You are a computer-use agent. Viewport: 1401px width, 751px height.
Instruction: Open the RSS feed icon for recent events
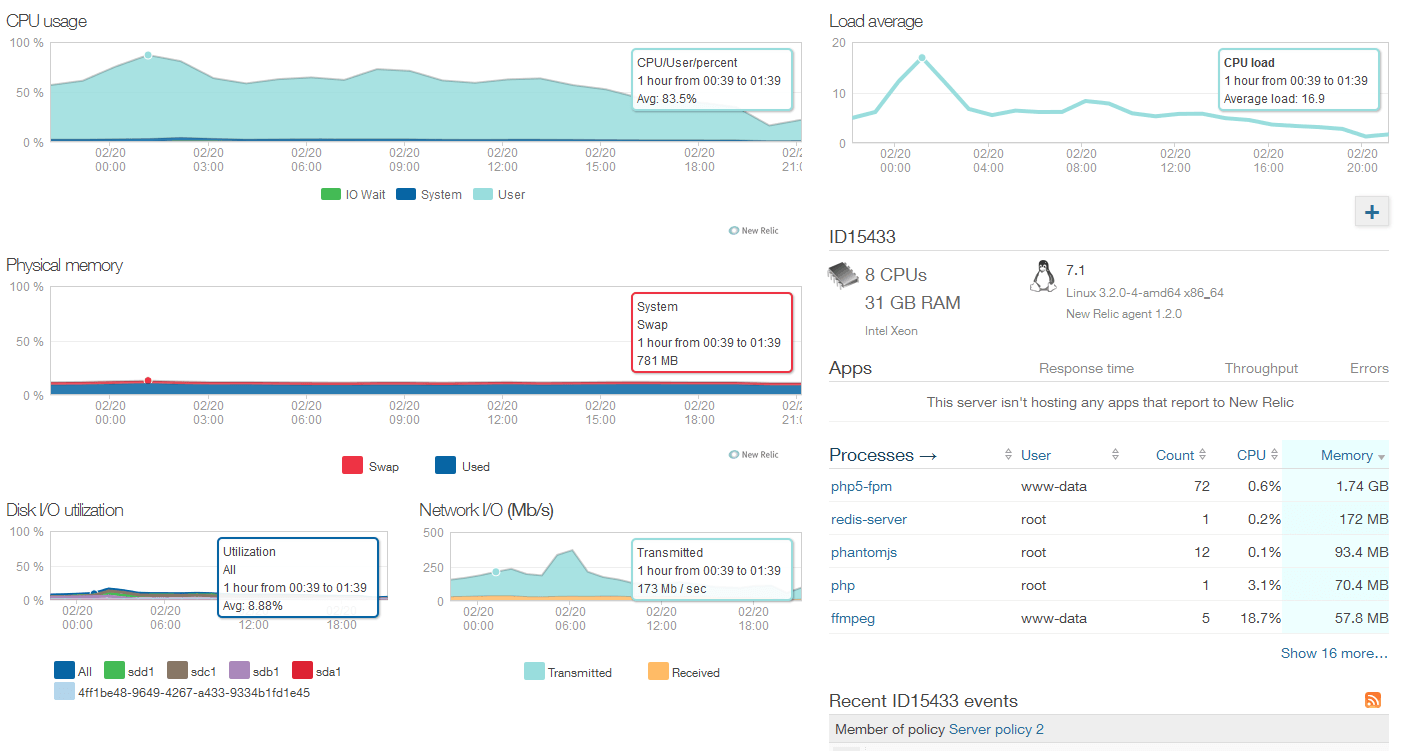(1373, 700)
